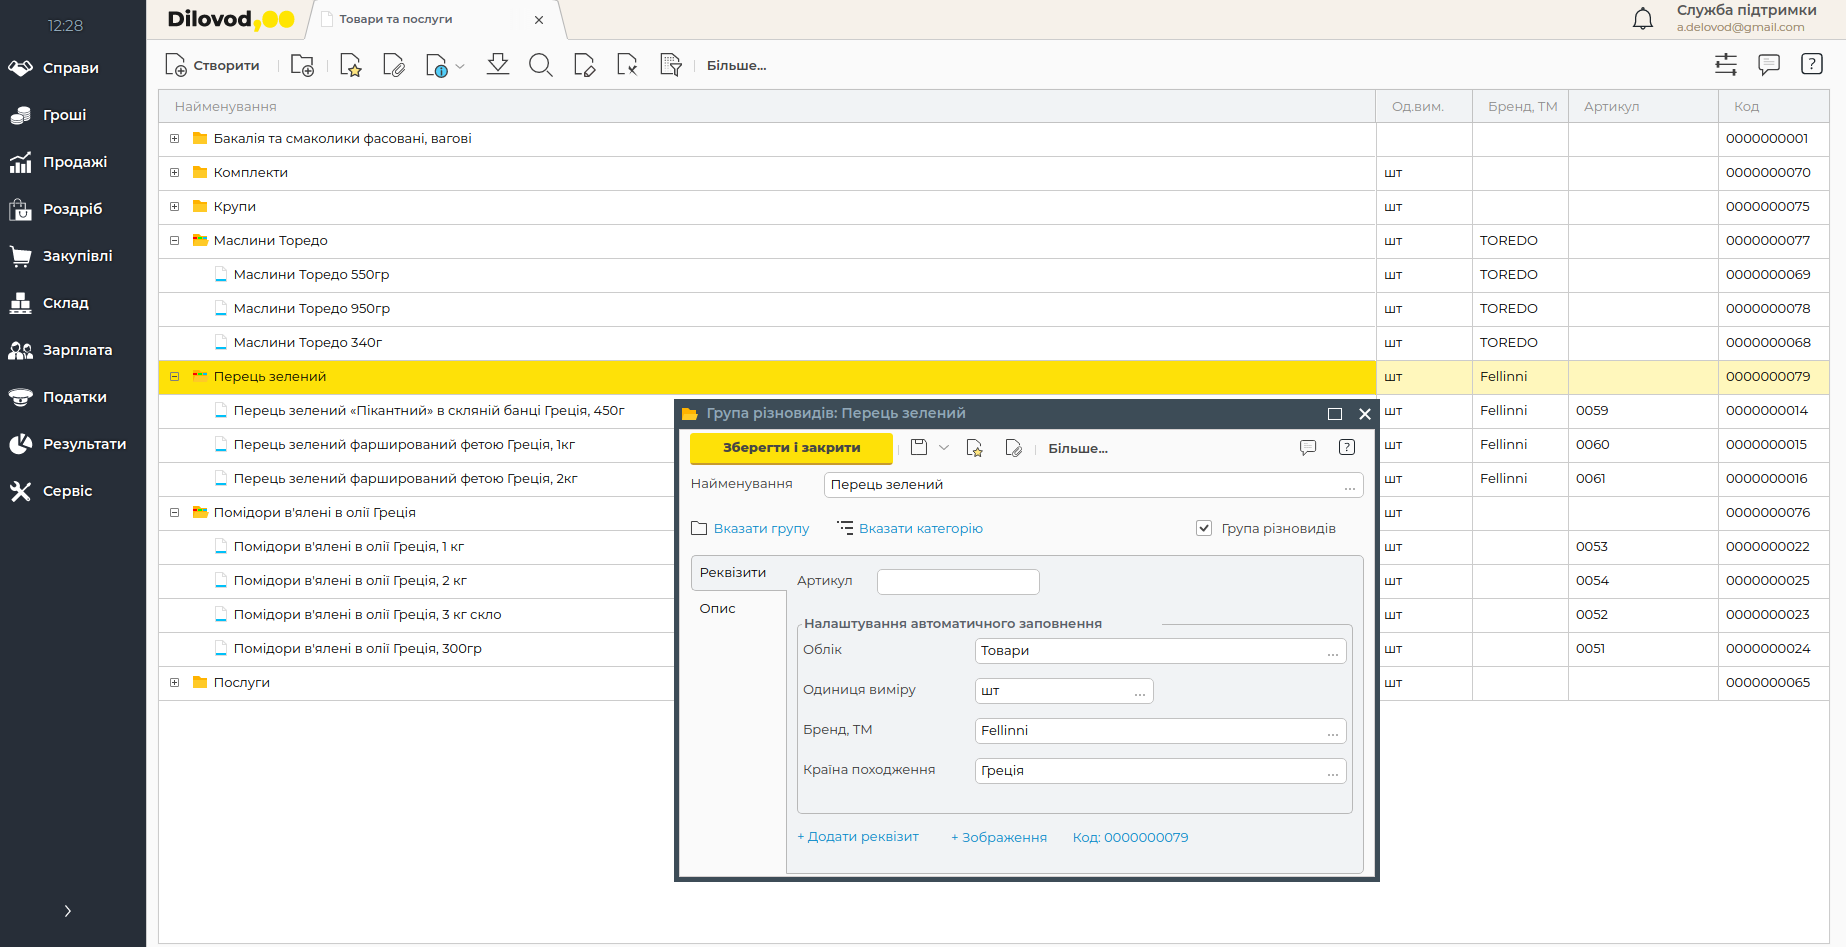Click the Артикул input field
Screen dimensions: 1846x947
coord(957,582)
